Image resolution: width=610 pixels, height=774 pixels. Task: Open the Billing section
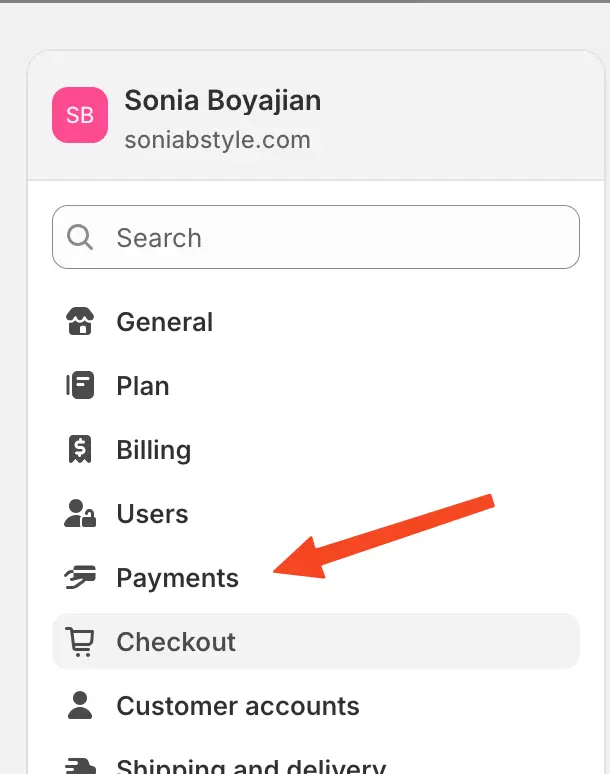pos(154,450)
